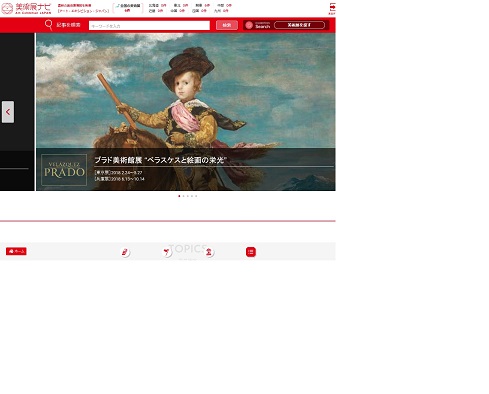Click the red ホーム home button
Image resolution: width=489 pixels, height=394 pixels.
click(16, 251)
